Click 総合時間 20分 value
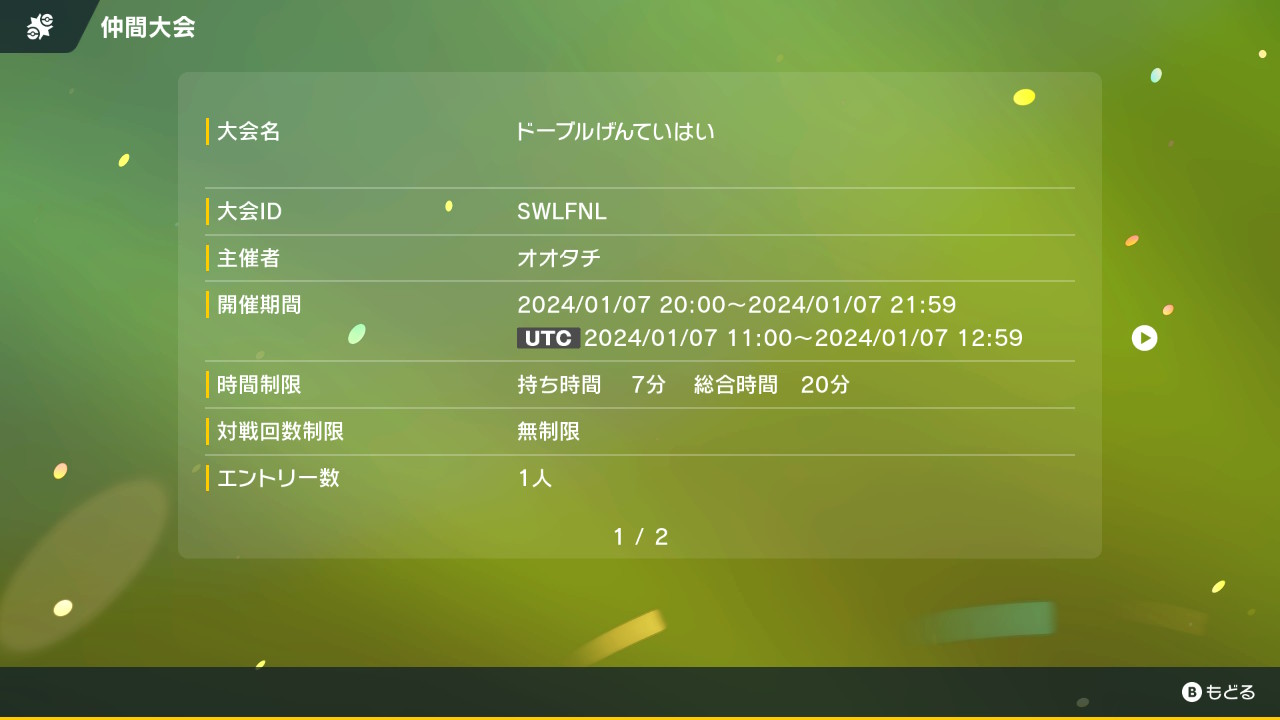This screenshot has width=1280, height=720. coord(772,384)
